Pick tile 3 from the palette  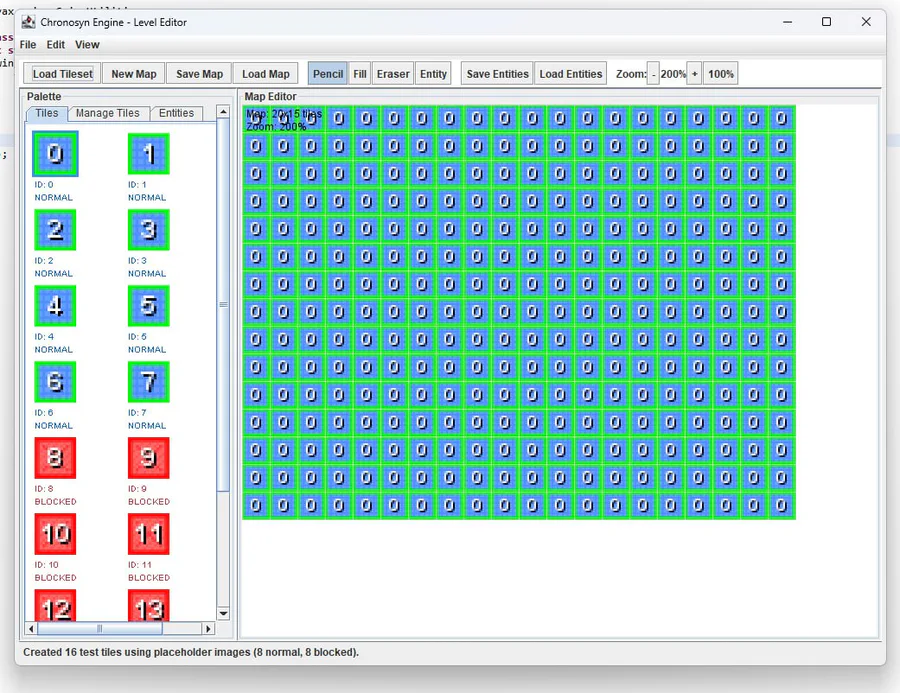(x=149, y=230)
